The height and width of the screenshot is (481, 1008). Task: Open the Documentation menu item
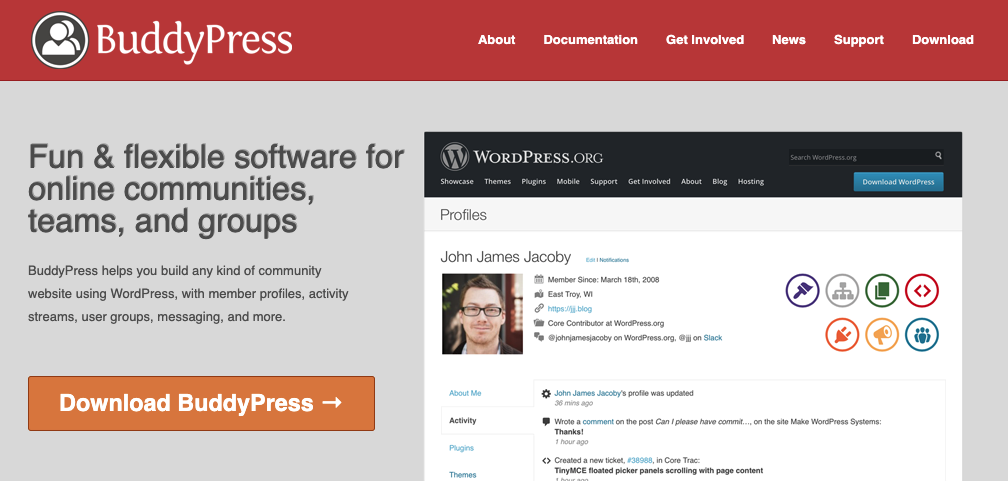point(590,40)
